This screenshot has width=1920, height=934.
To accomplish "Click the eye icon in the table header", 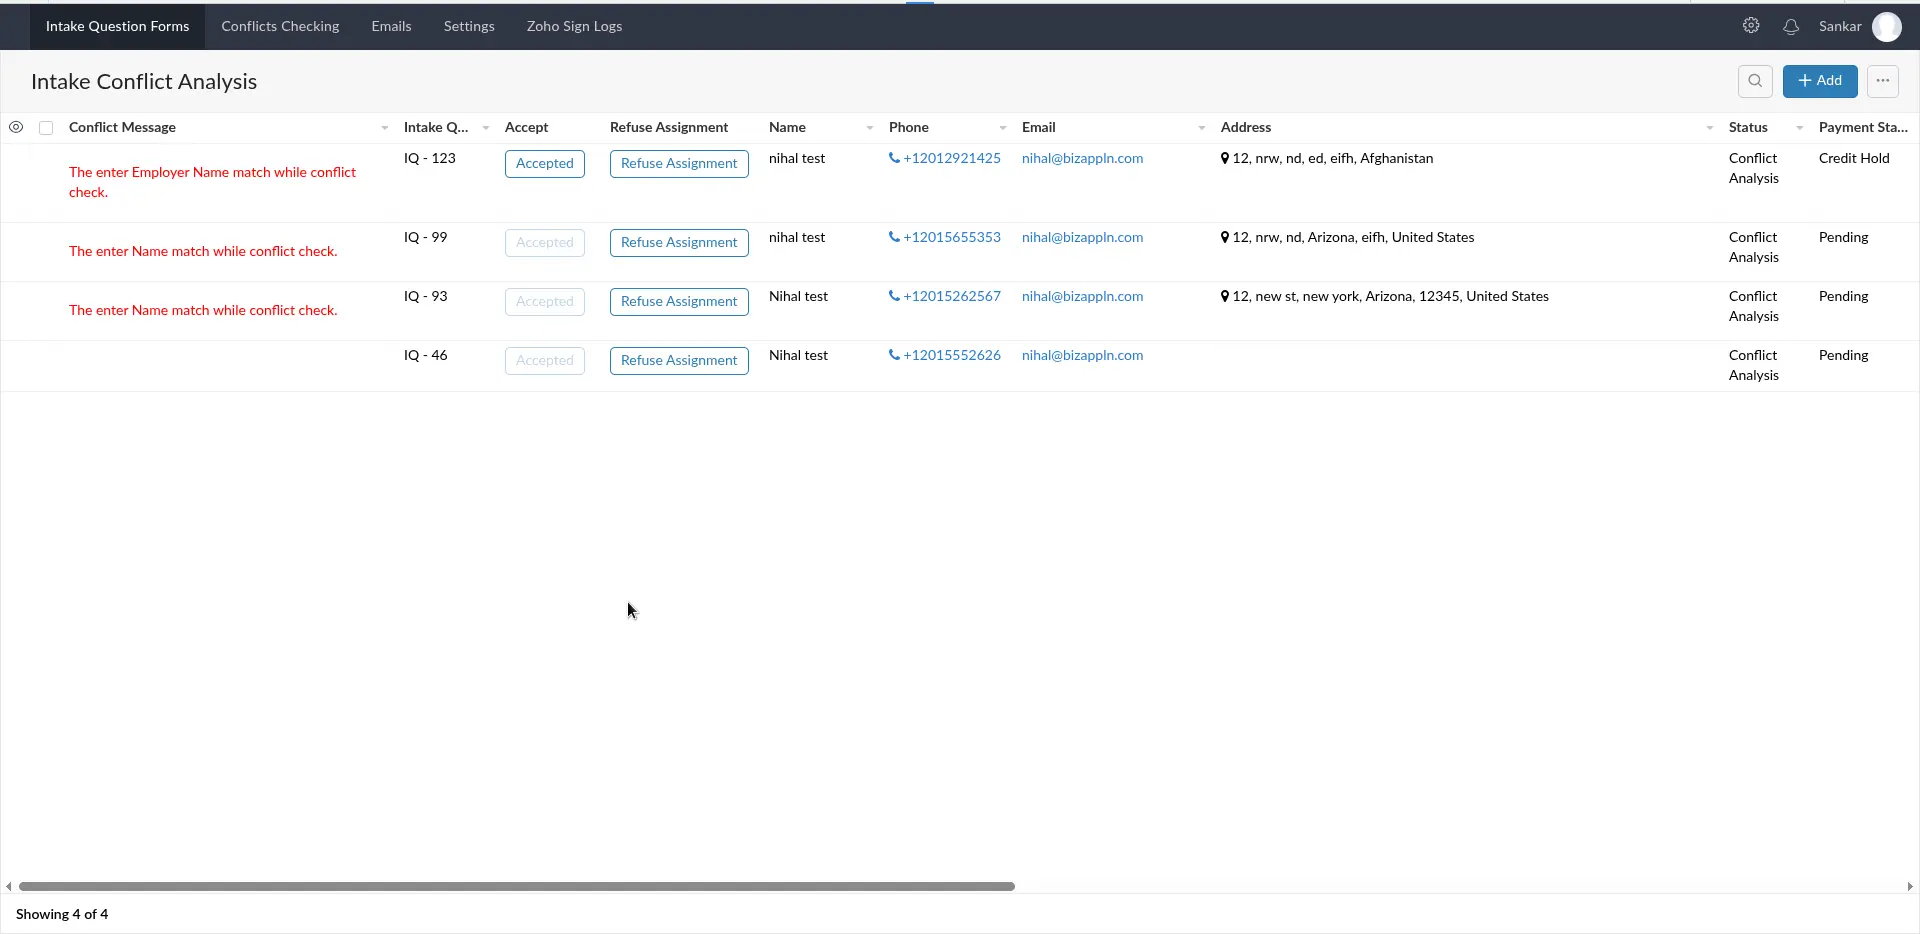I will (x=16, y=127).
